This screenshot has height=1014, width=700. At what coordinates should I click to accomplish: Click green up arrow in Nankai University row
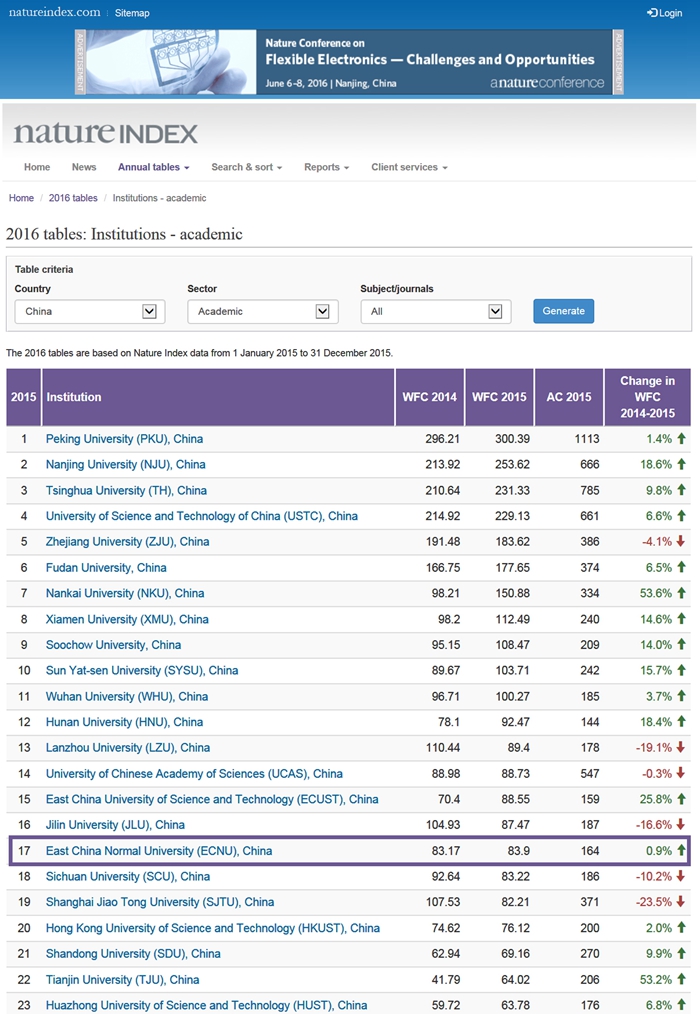click(681, 594)
